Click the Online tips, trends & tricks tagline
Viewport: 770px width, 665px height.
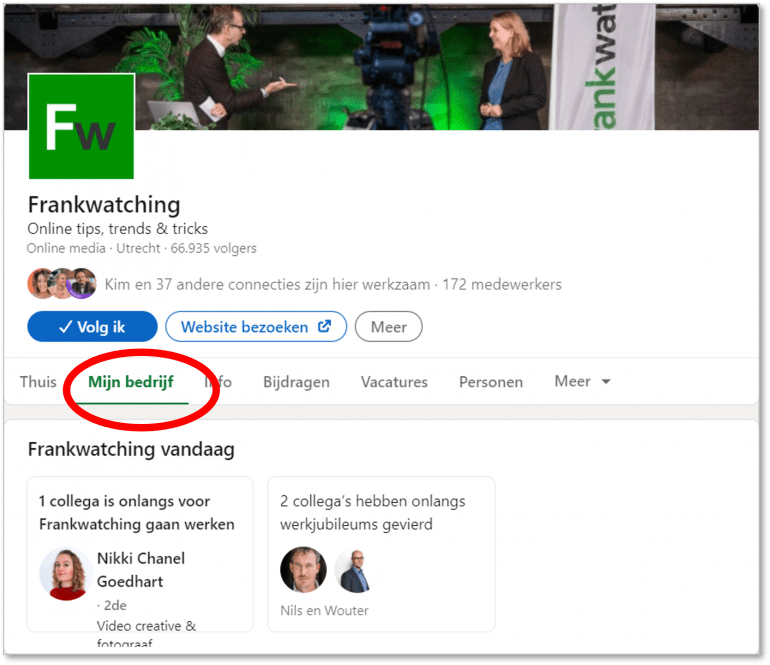tap(118, 229)
